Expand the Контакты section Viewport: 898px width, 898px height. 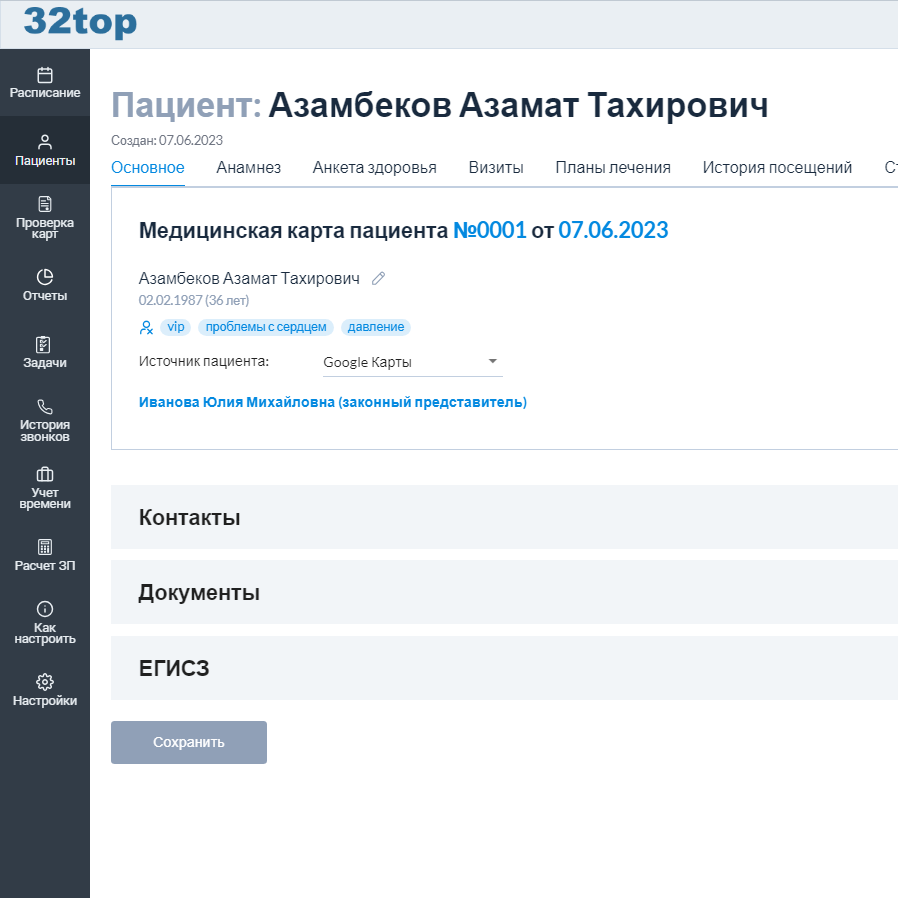(504, 517)
